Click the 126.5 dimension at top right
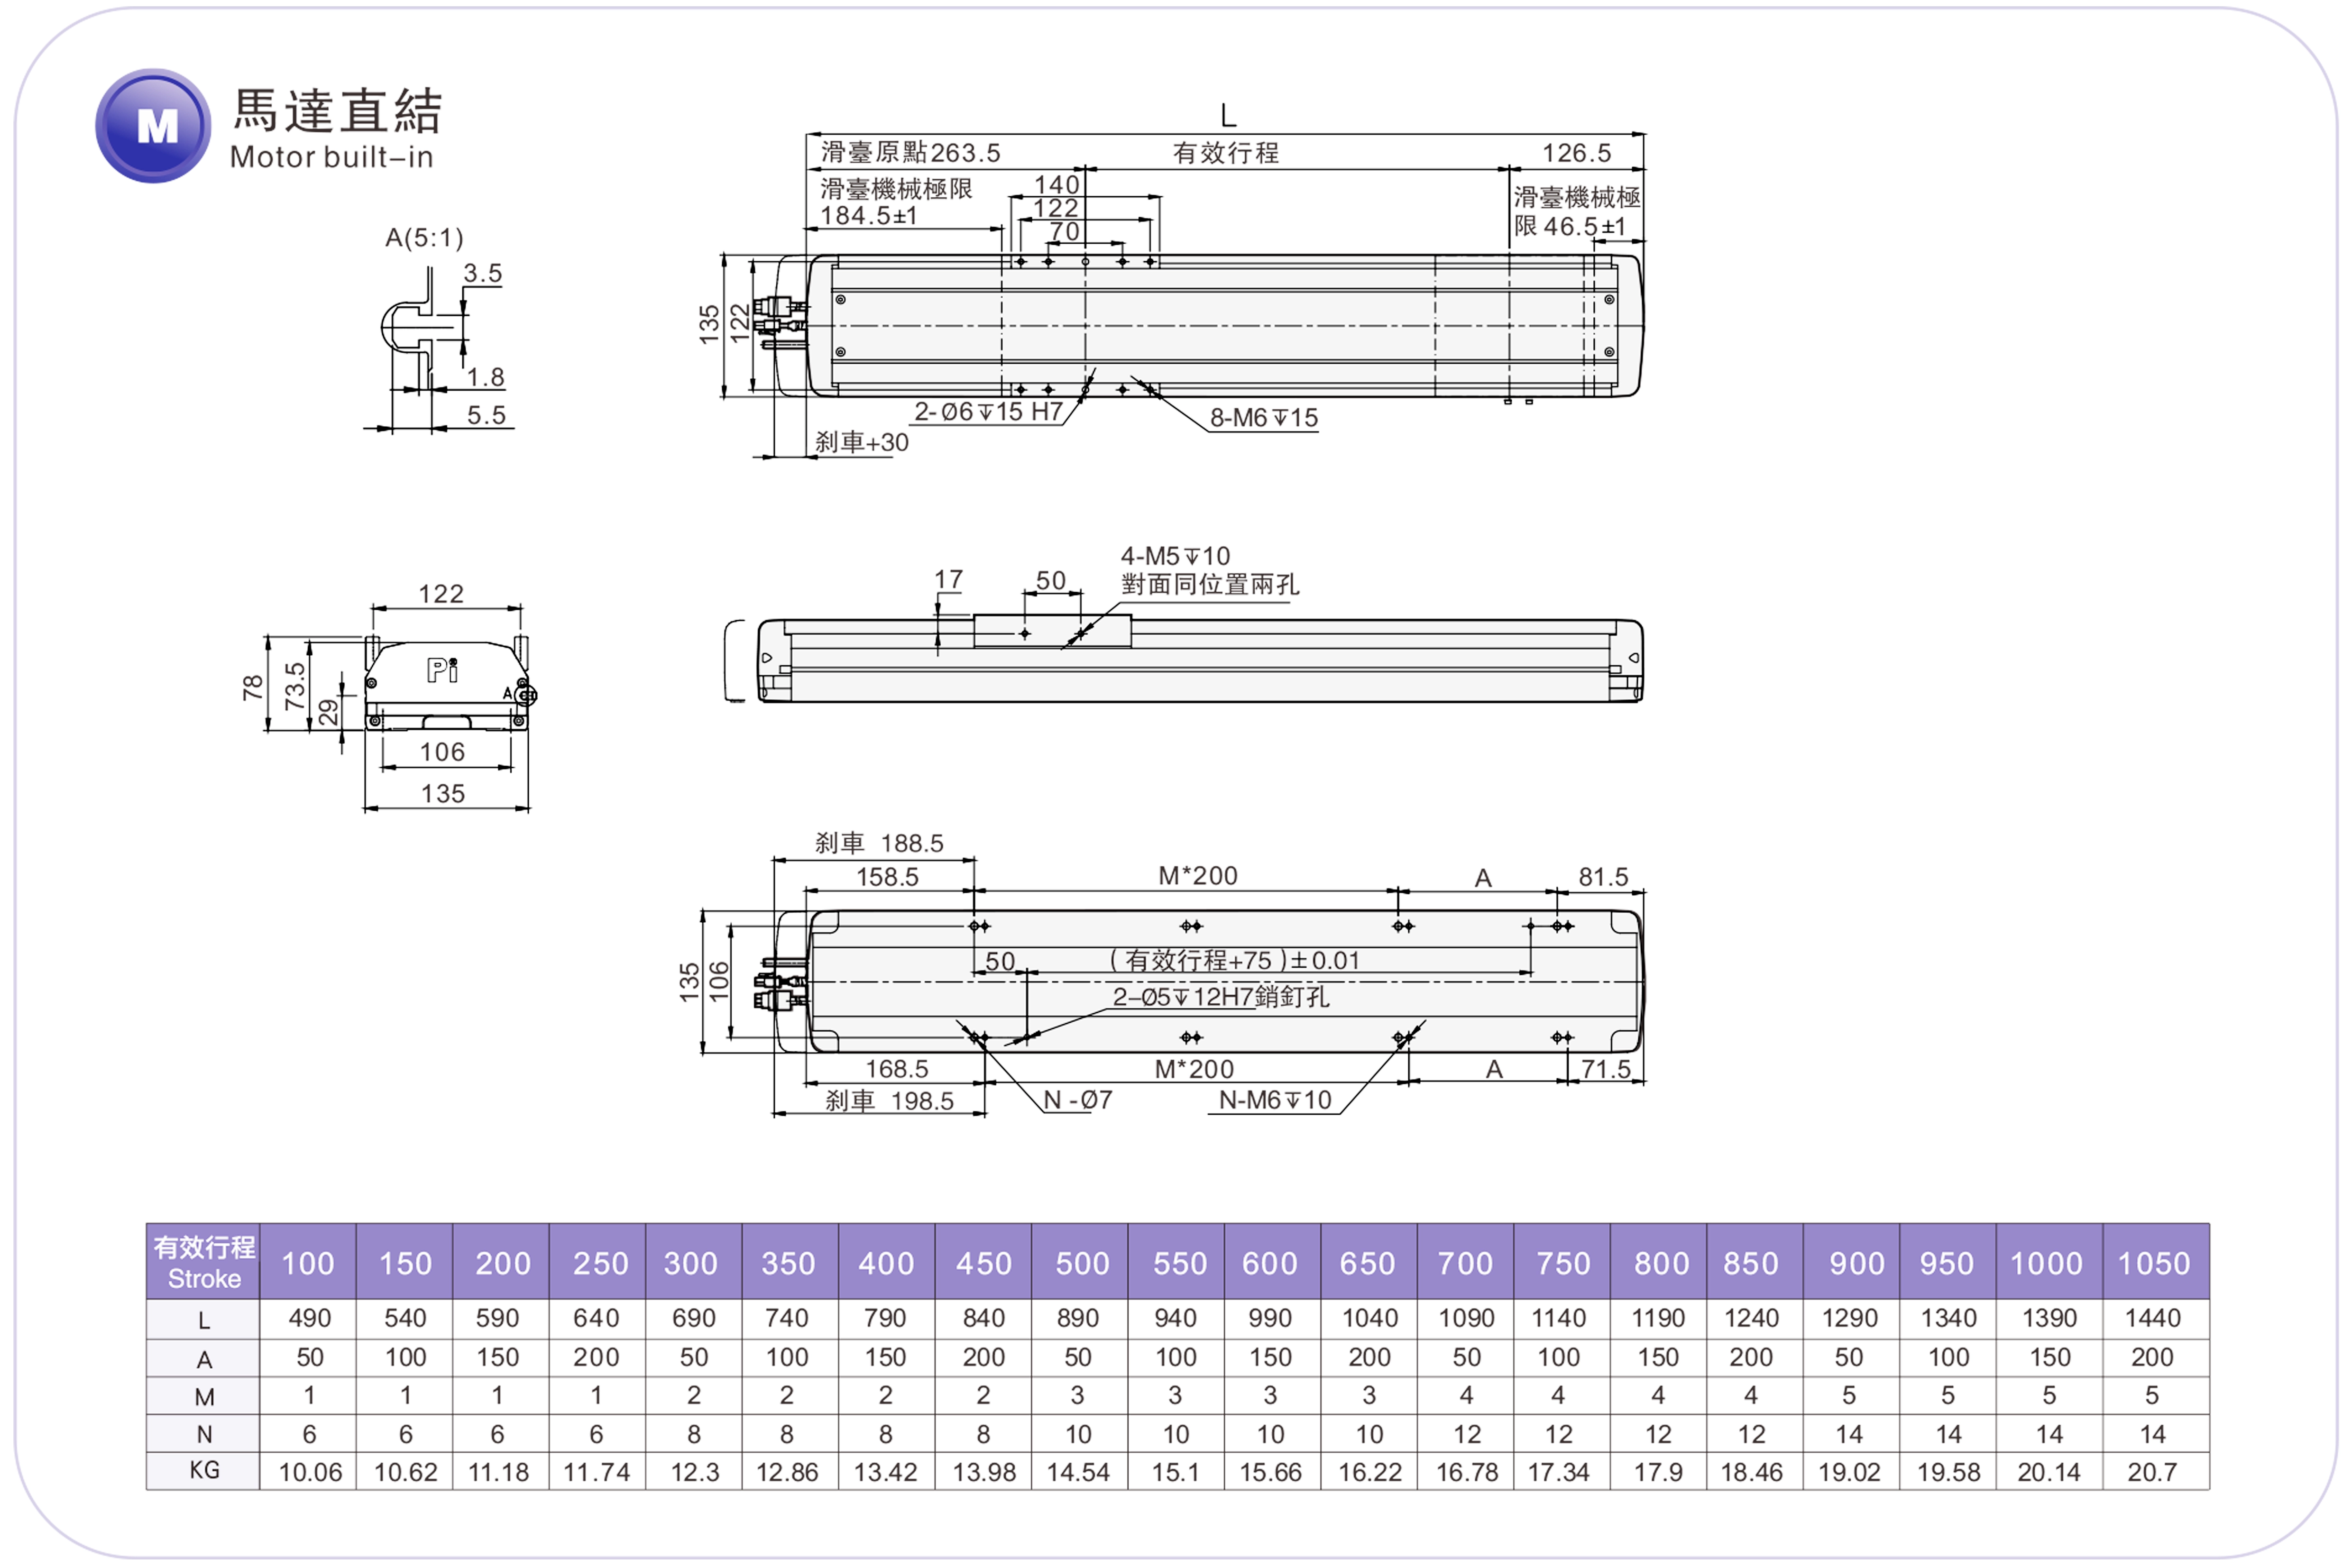Screen dimensions: 2352x1568 [x=1576, y=153]
